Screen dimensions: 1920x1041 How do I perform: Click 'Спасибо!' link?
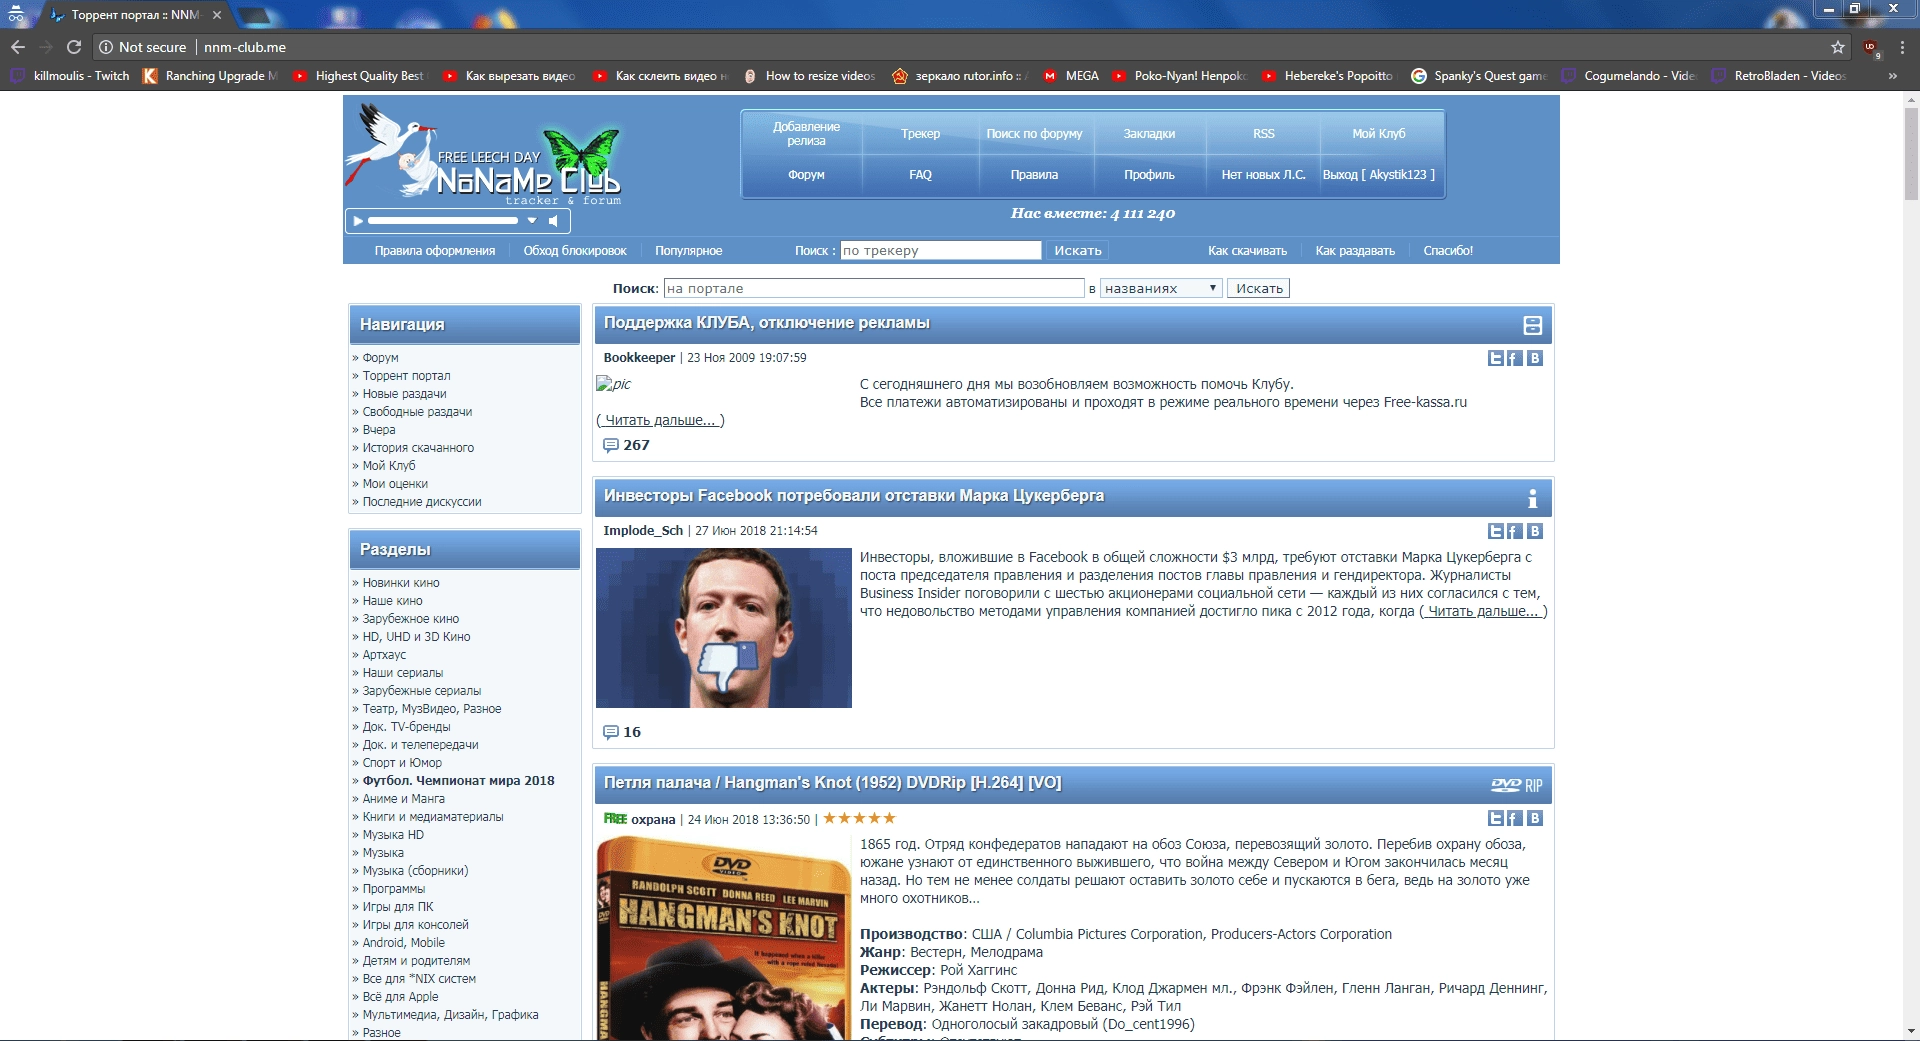tap(1448, 251)
